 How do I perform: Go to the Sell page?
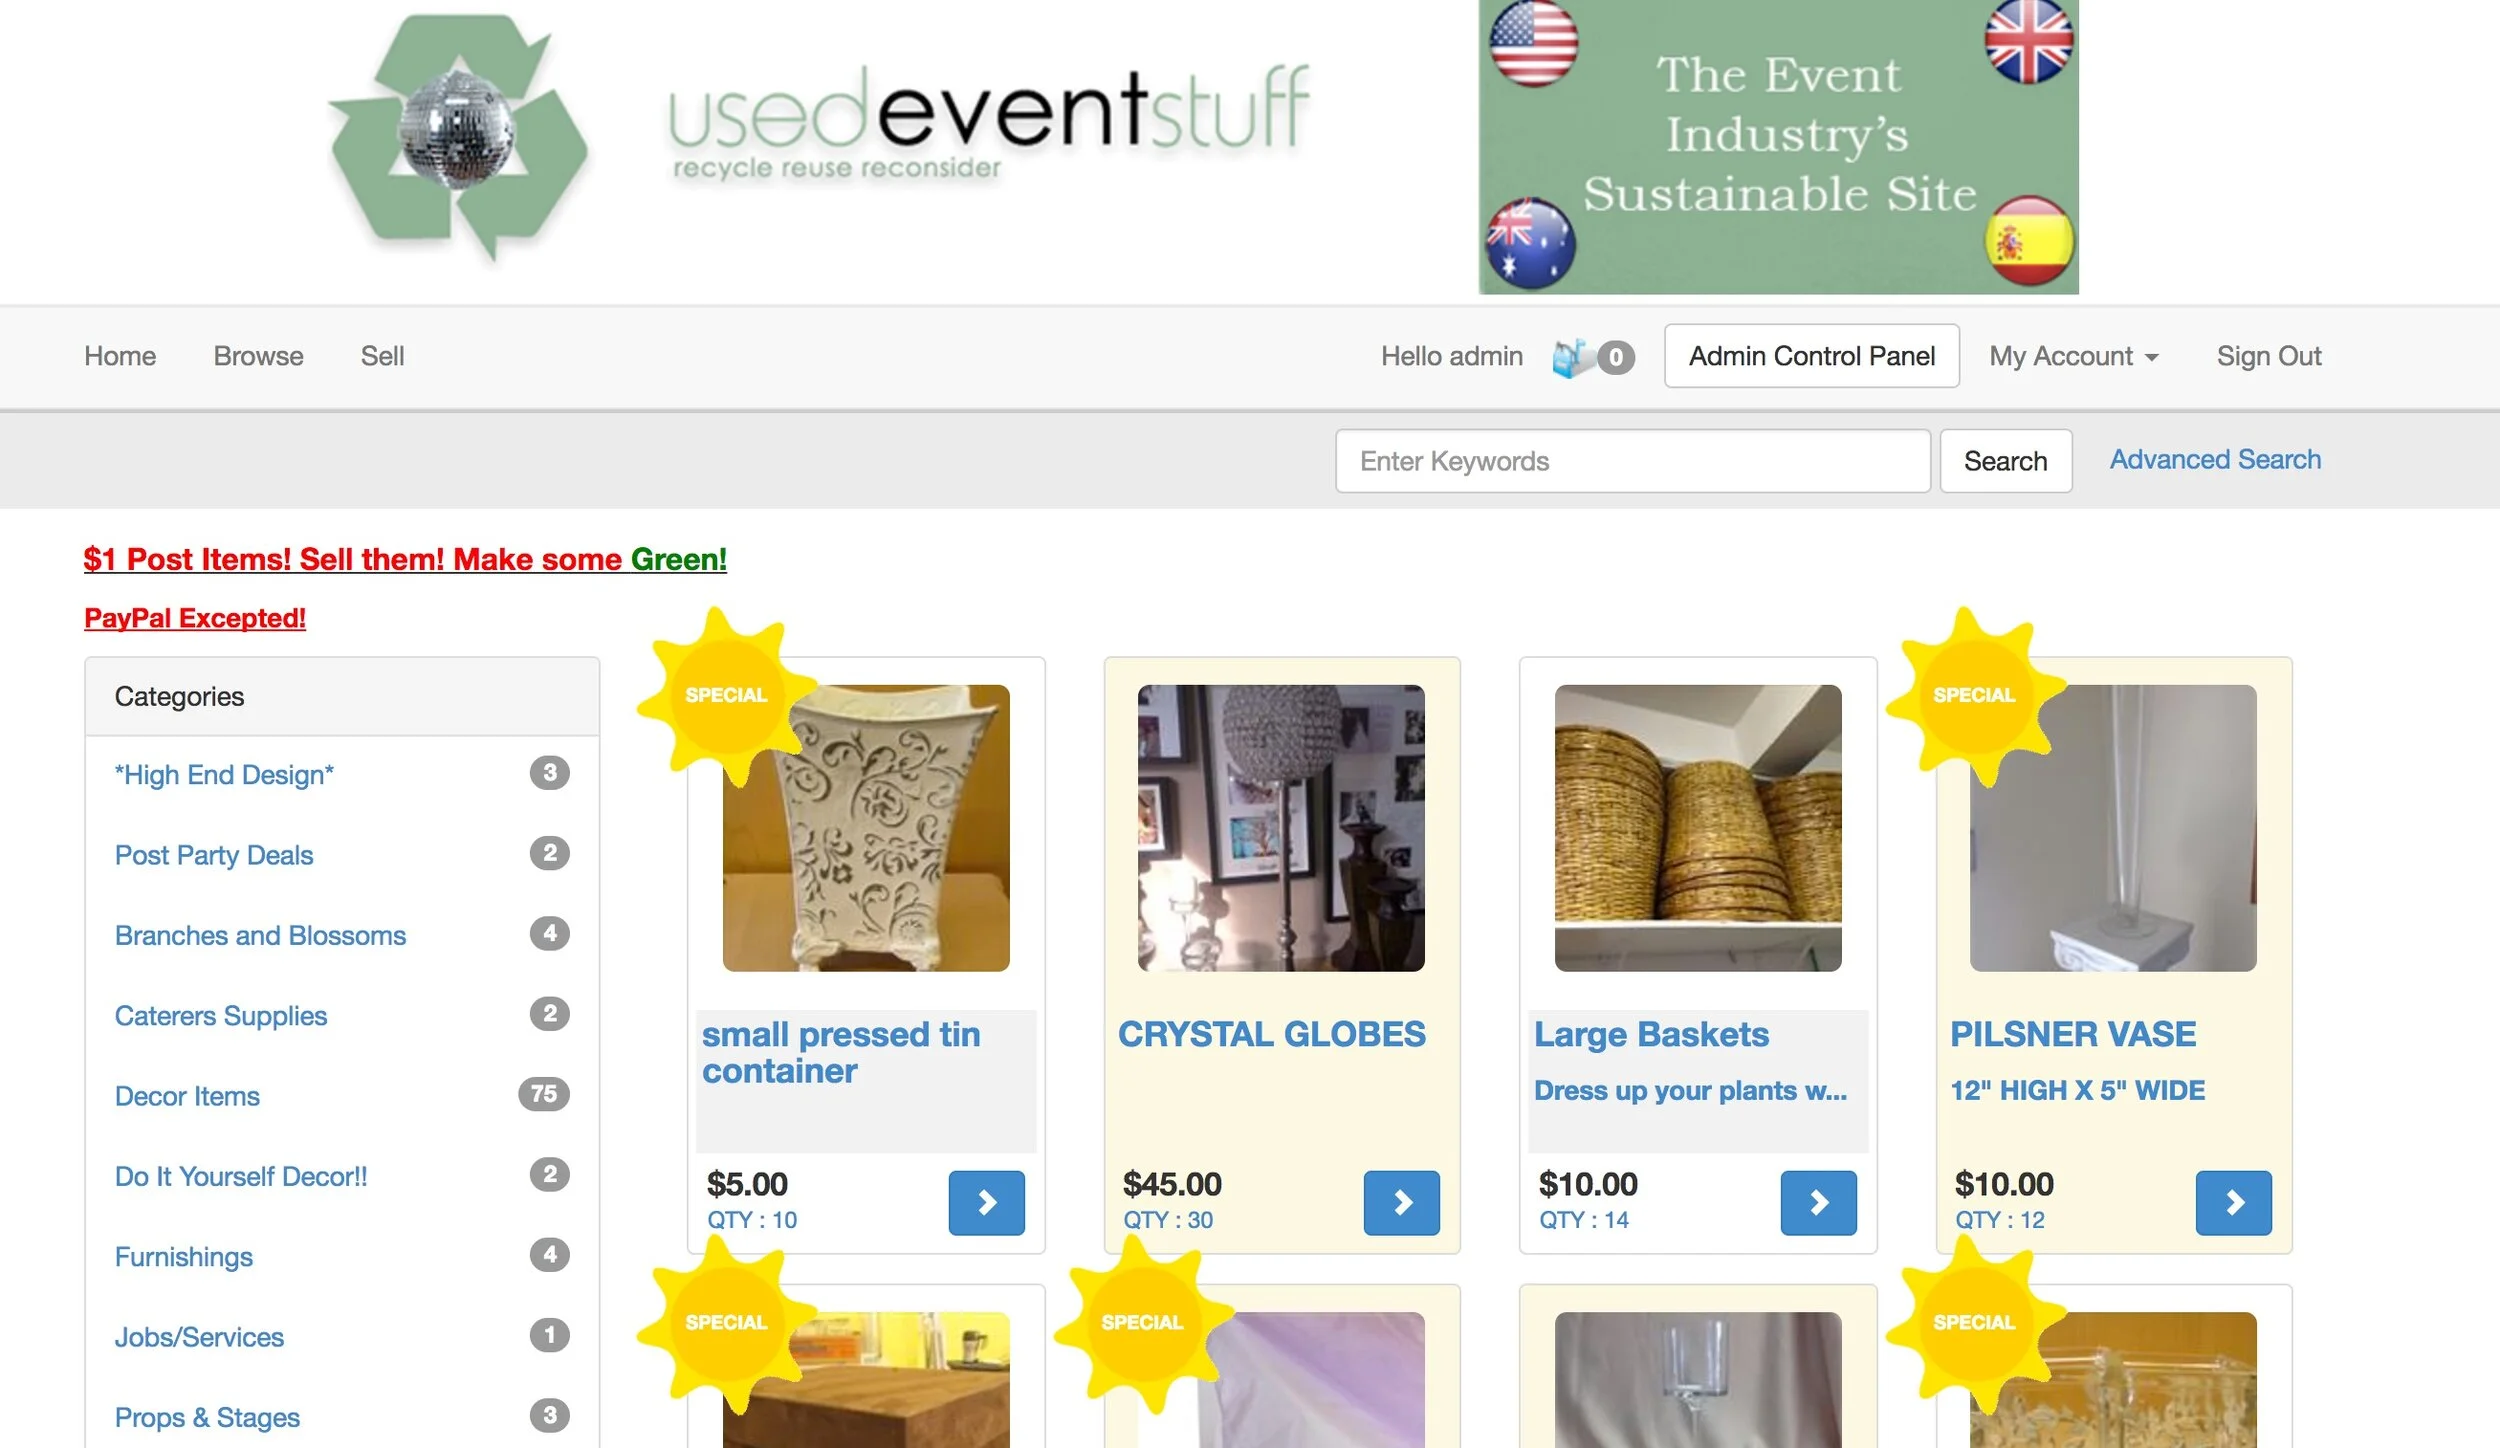click(382, 356)
